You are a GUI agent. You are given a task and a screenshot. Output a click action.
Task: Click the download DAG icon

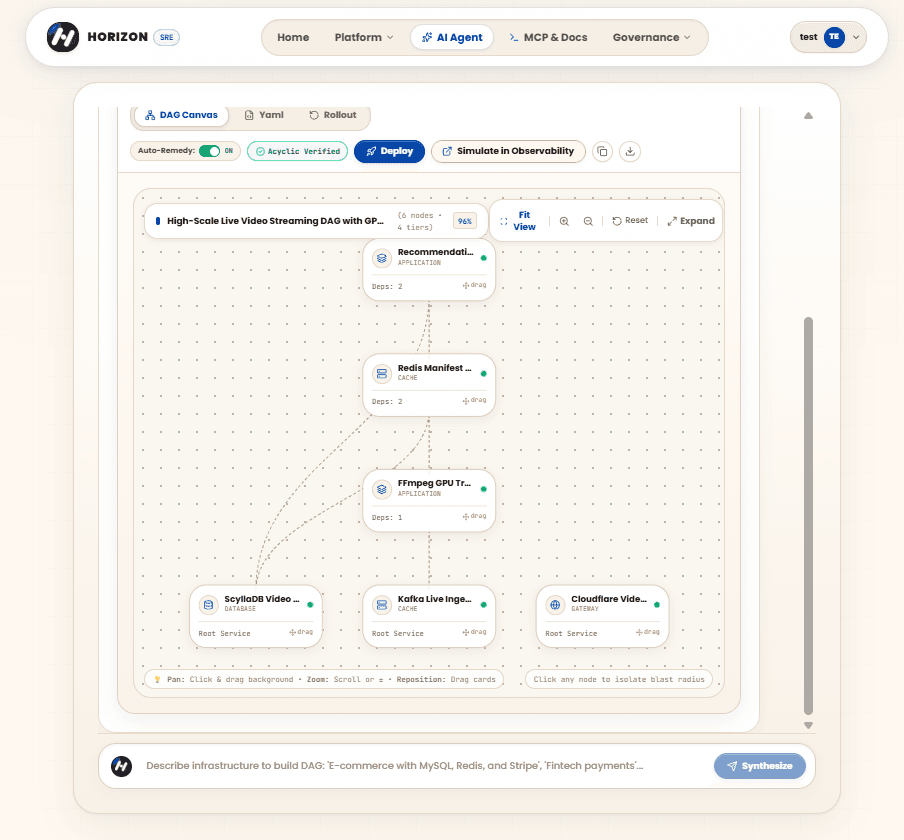(x=630, y=152)
